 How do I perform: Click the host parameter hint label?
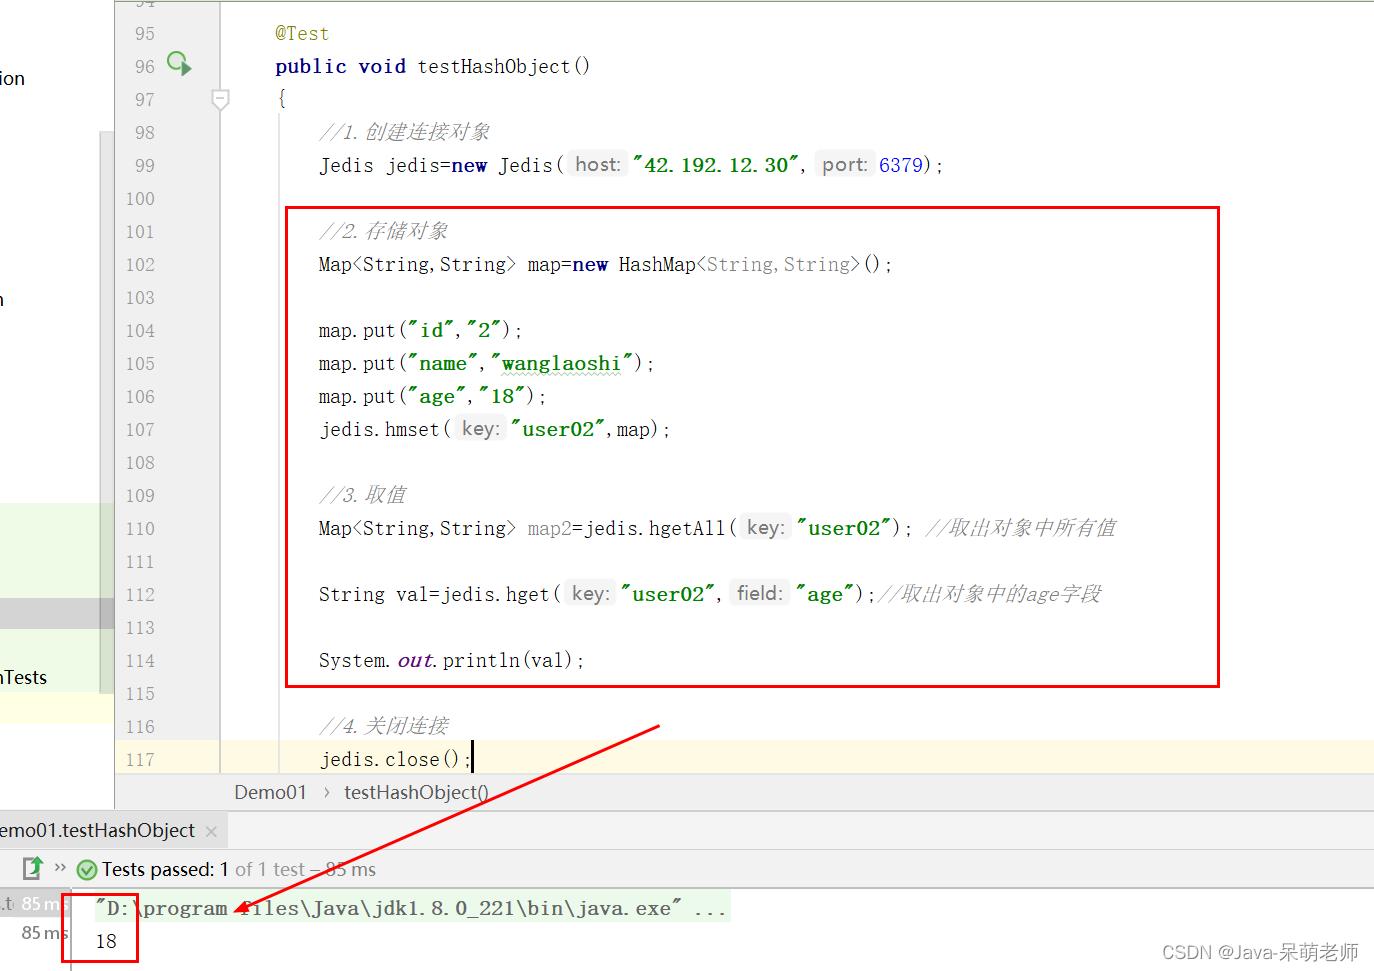pos(597,165)
